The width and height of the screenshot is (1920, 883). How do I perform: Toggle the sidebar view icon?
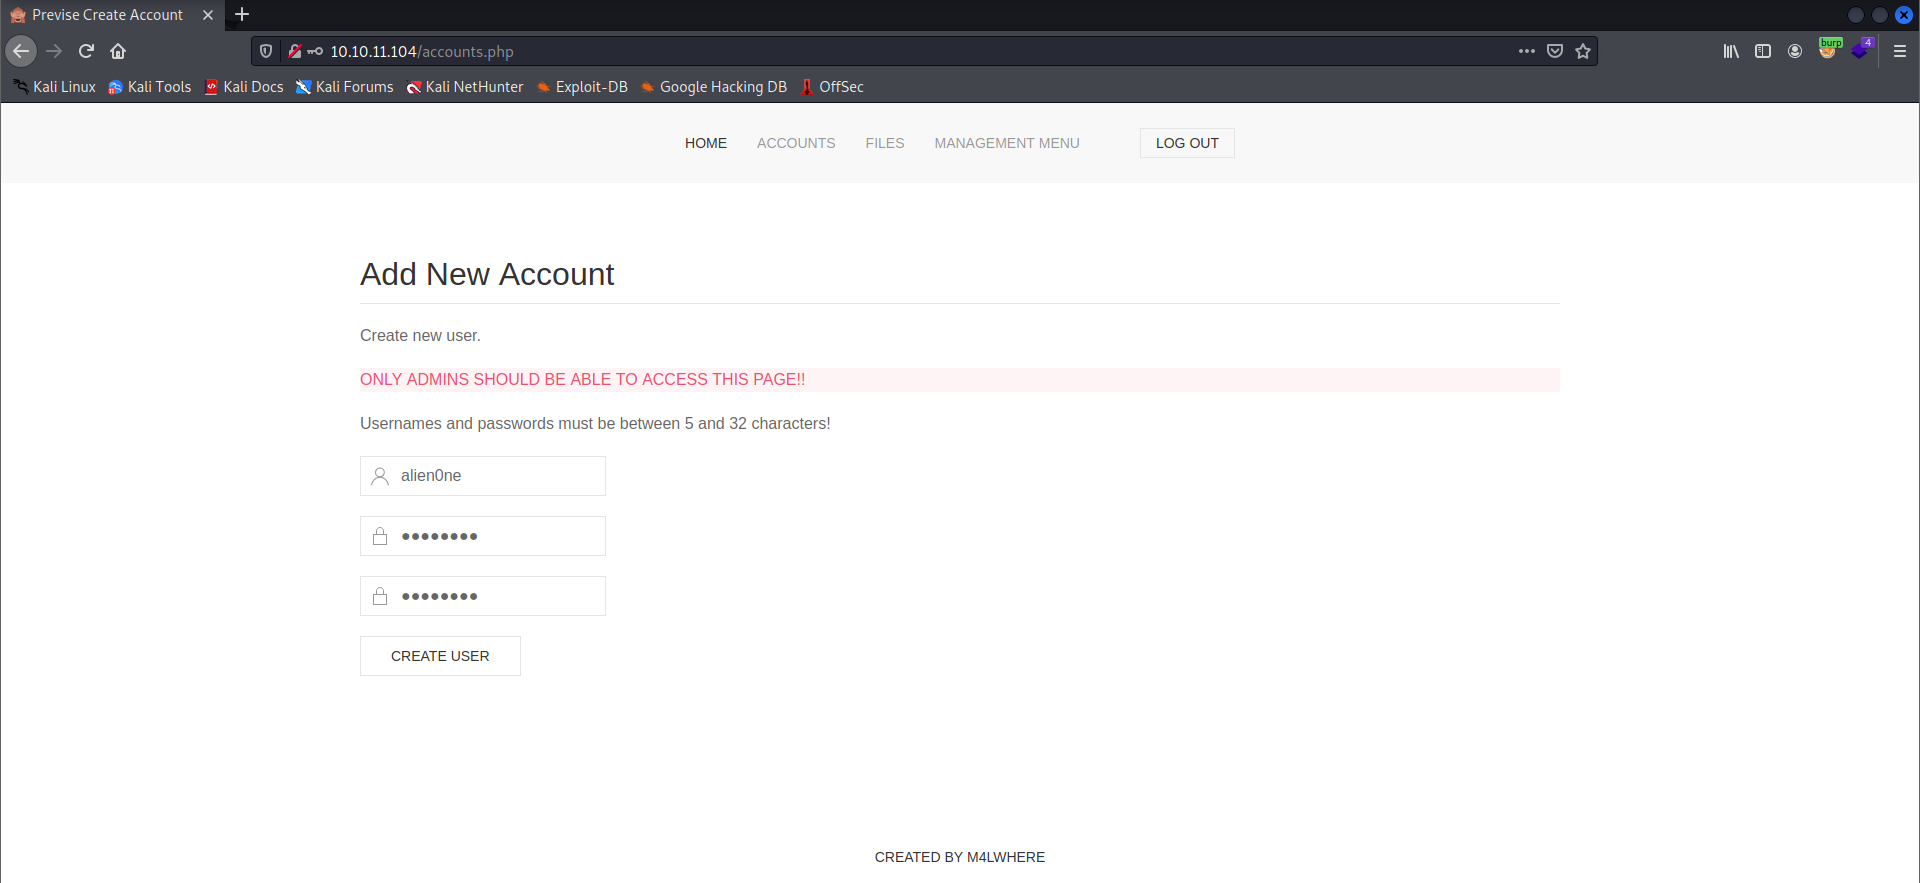1763,51
